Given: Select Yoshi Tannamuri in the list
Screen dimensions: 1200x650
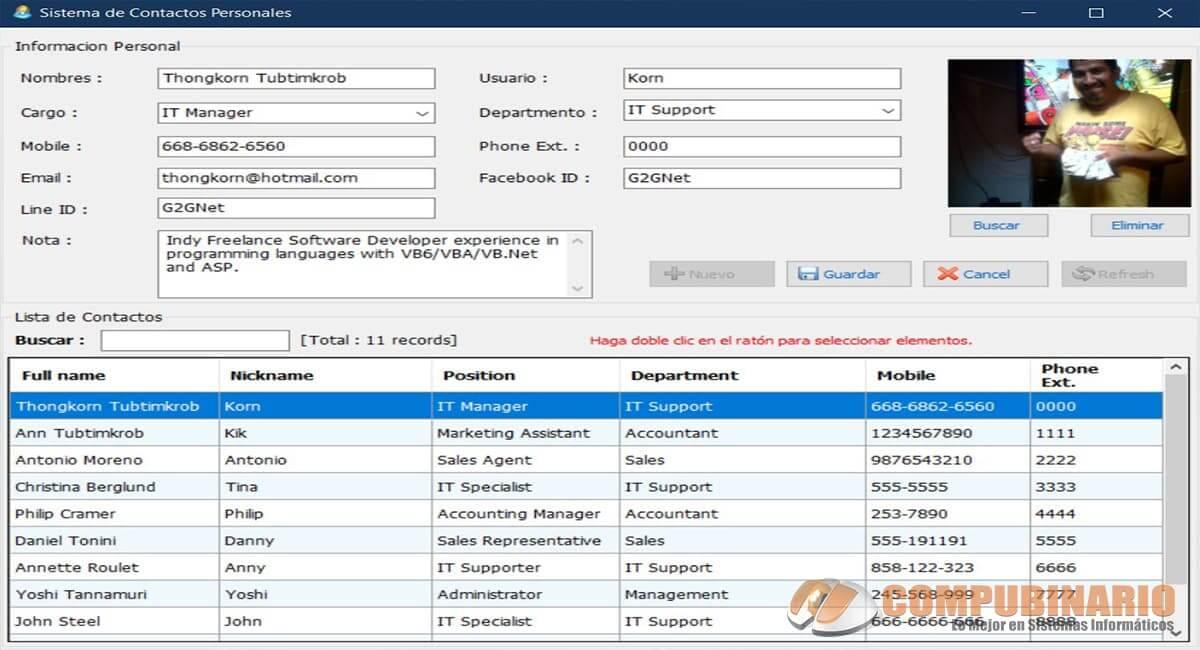Looking at the screenshot, I should (x=586, y=595).
